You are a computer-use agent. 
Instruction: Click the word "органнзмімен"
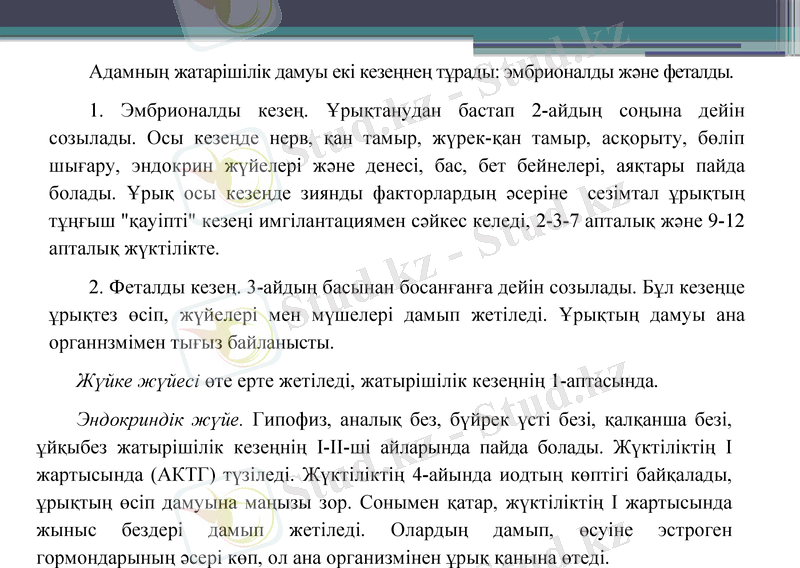tap(106, 342)
